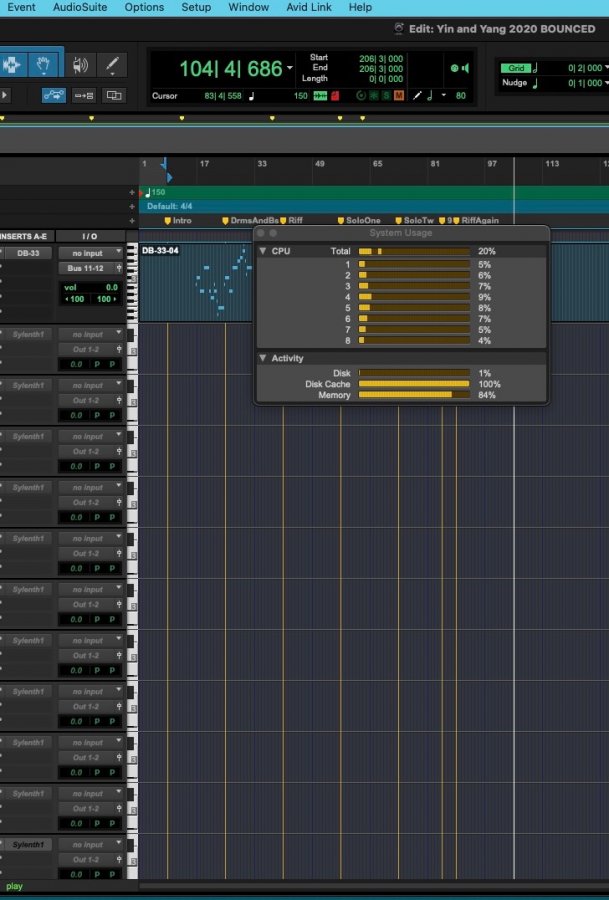This screenshot has height=900, width=609.
Task: Select the Grabber hand tool
Action: point(45,66)
